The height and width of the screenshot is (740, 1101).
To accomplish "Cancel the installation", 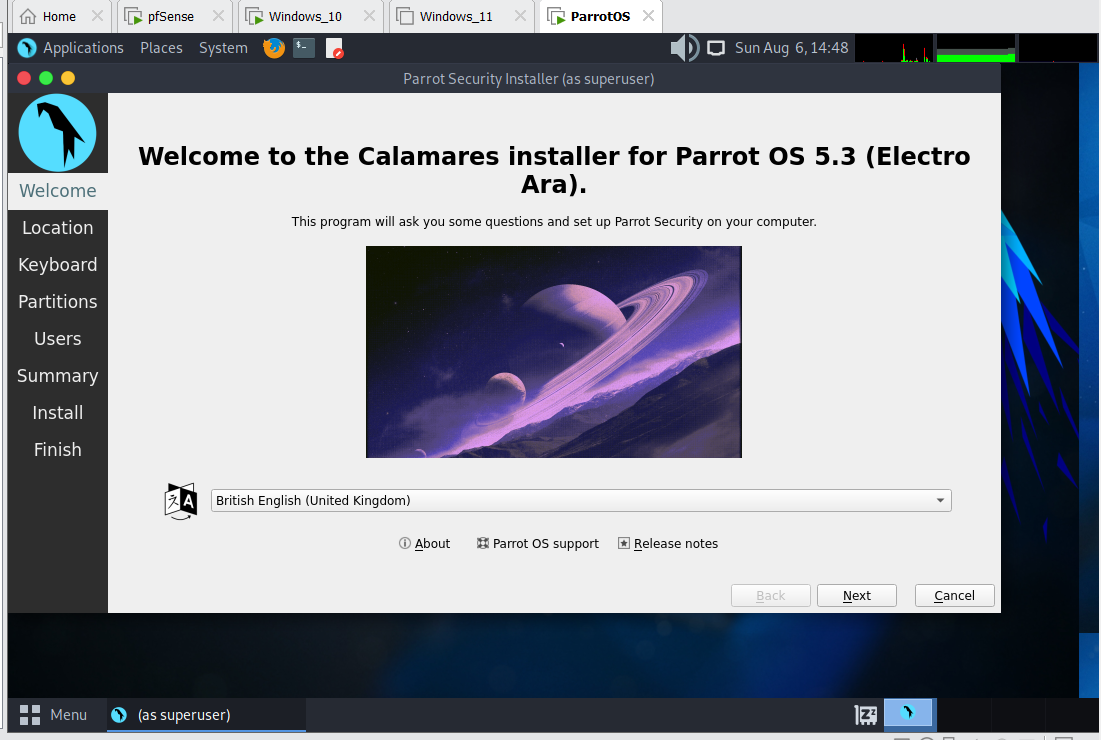I will [x=954, y=595].
